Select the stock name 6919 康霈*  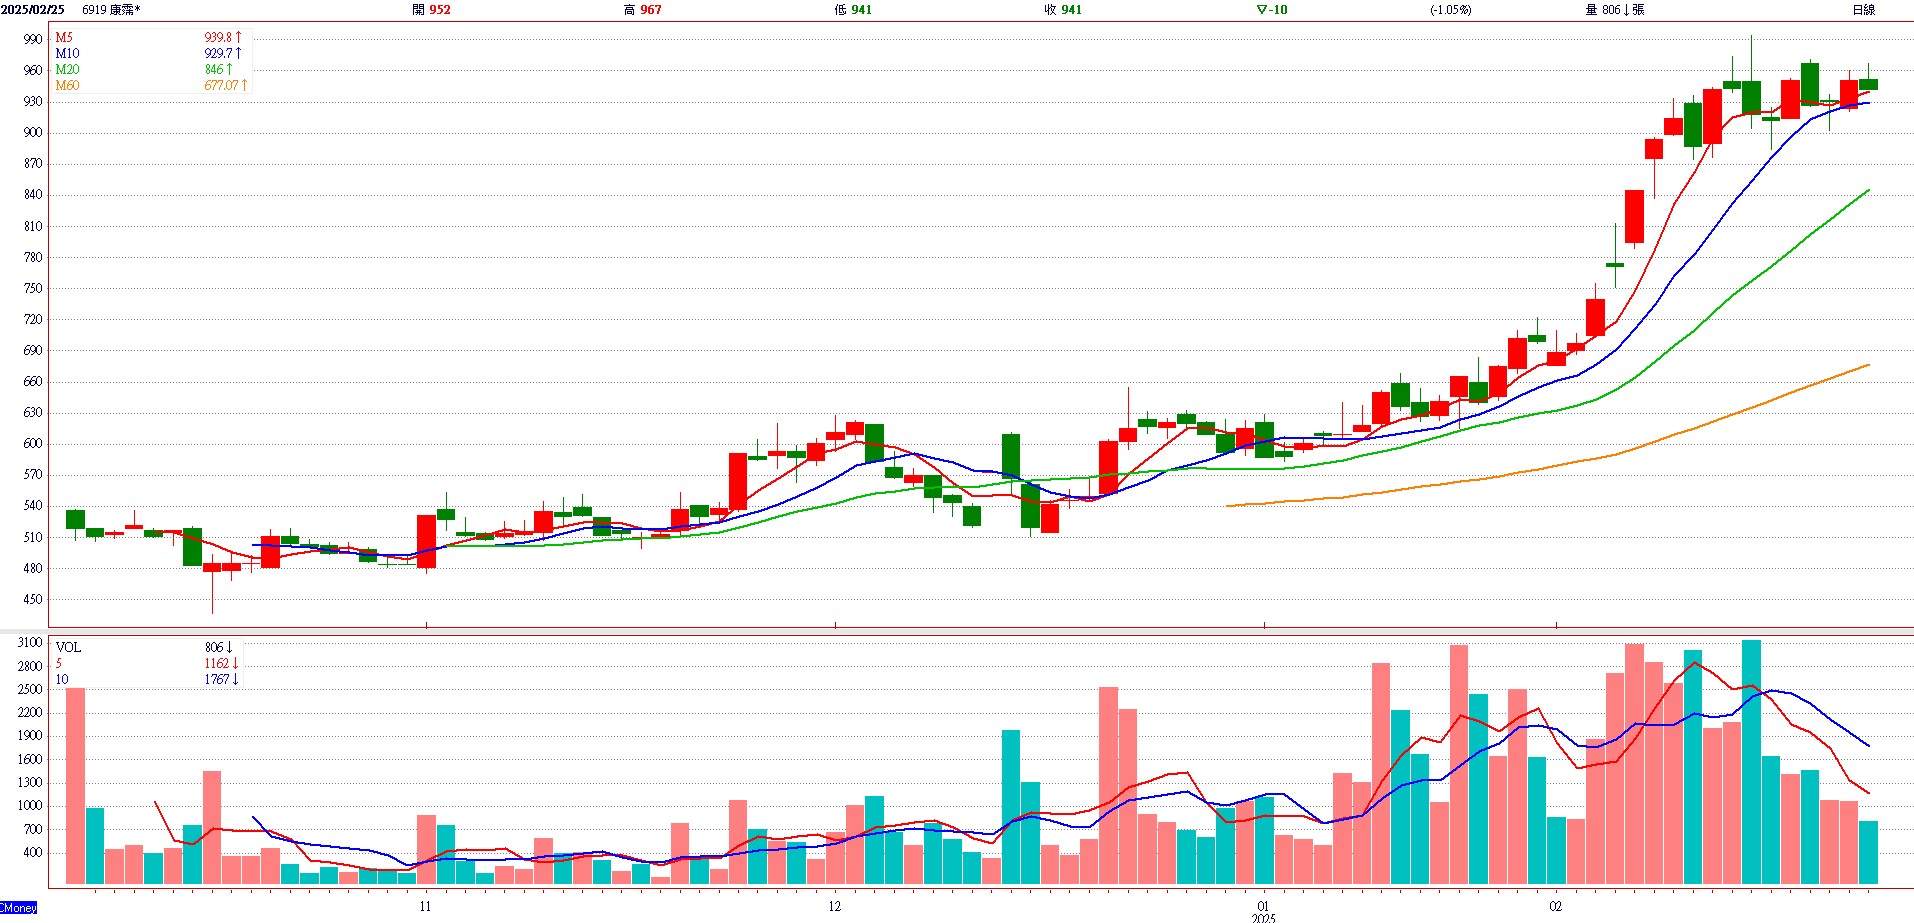[111, 9]
